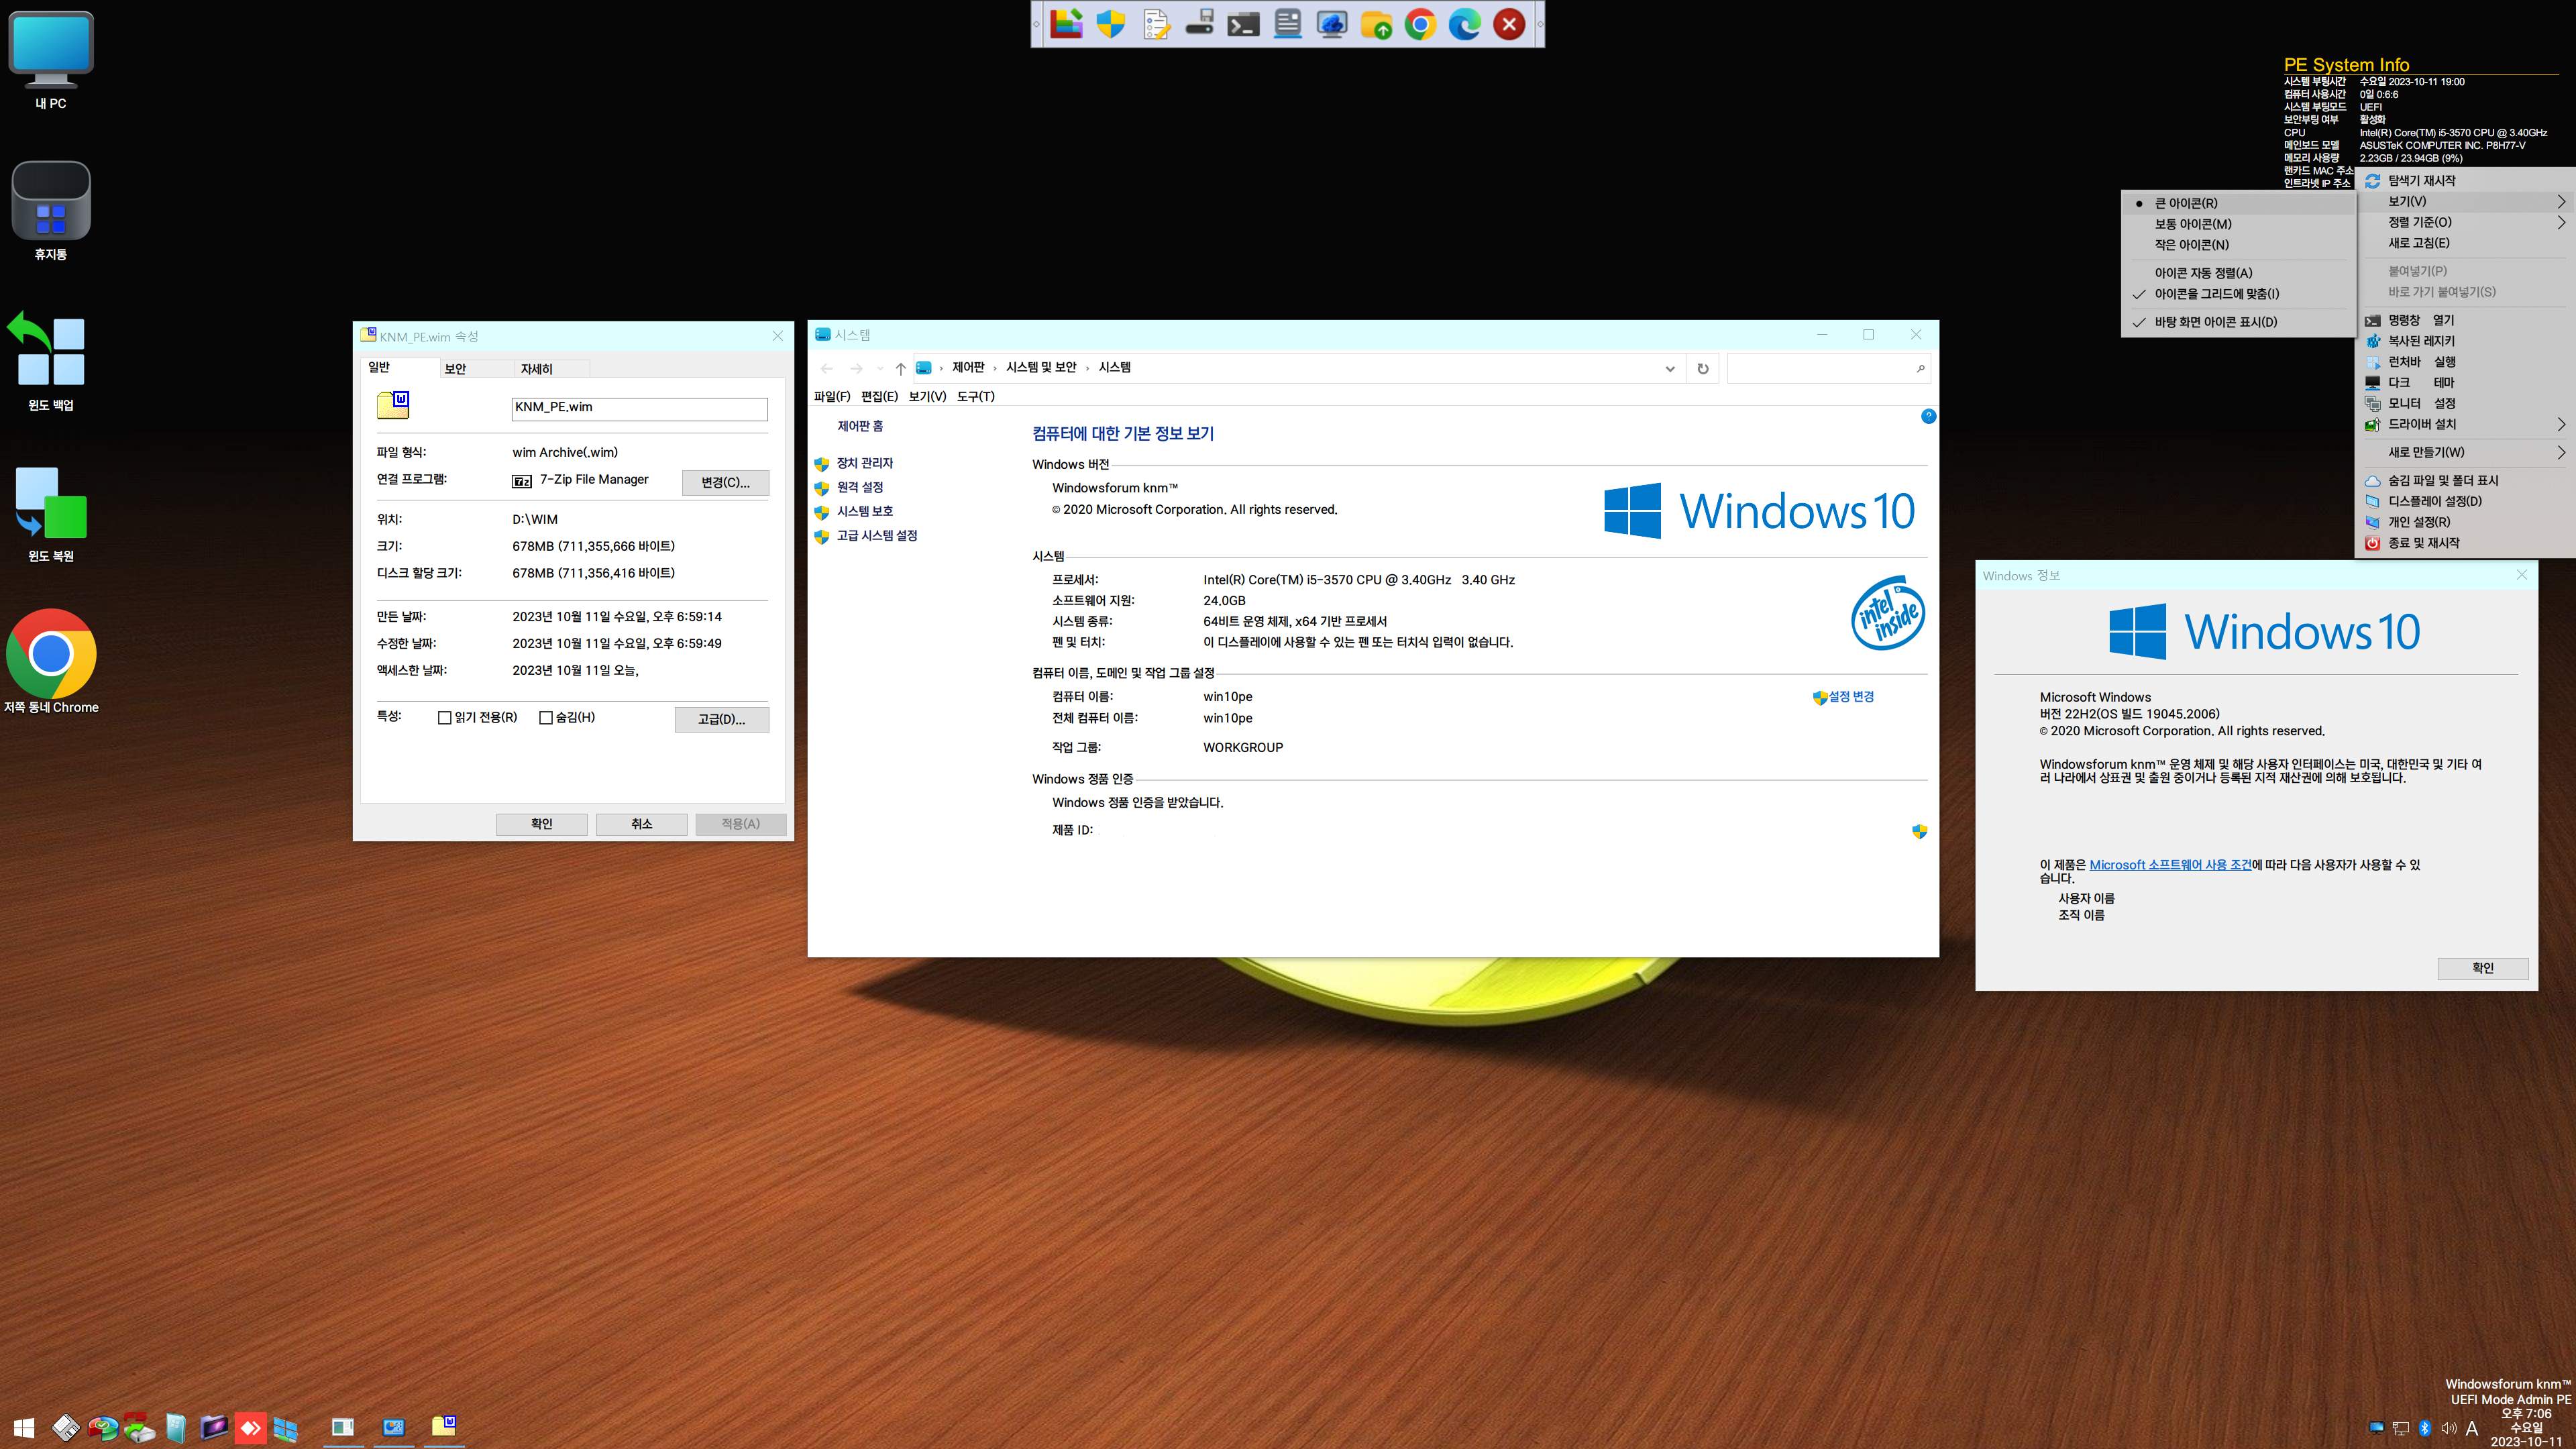Open the Edit (편집) menu in System window

pyautogui.click(x=880, y=397)
